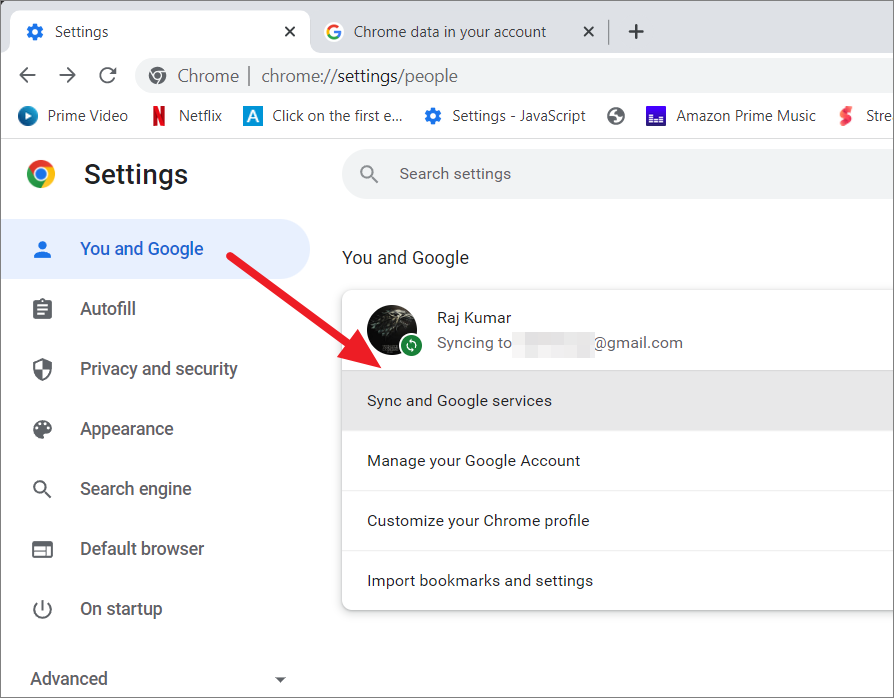
Task: Click the Search settings field
Action: point(618,174)
